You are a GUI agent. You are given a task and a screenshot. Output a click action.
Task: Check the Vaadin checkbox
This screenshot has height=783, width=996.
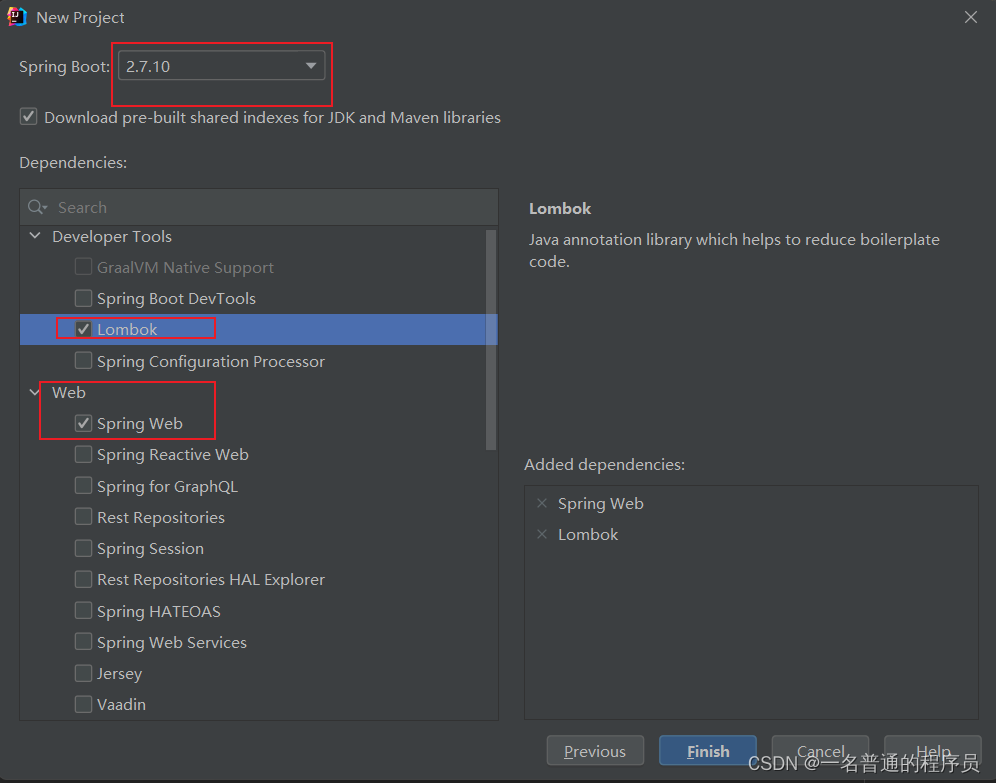point(83,704)
